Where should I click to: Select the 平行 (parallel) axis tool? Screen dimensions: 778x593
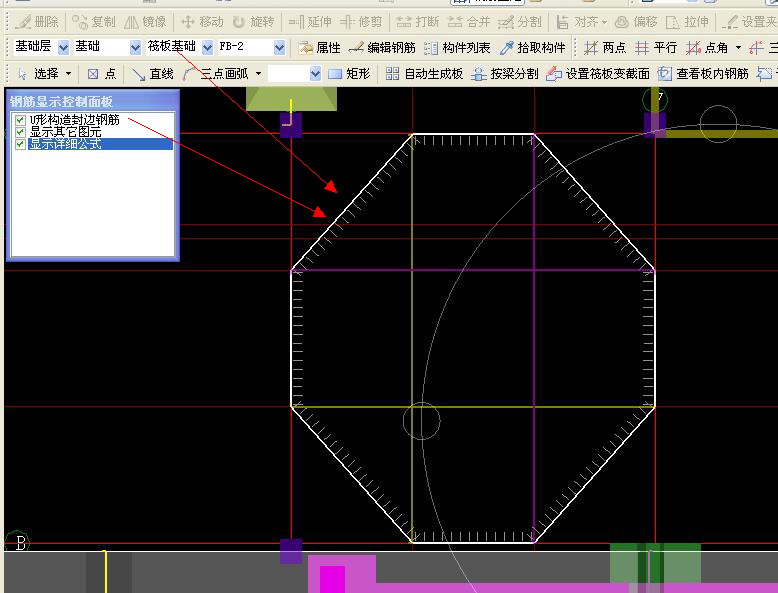click(x=656, y=48)
